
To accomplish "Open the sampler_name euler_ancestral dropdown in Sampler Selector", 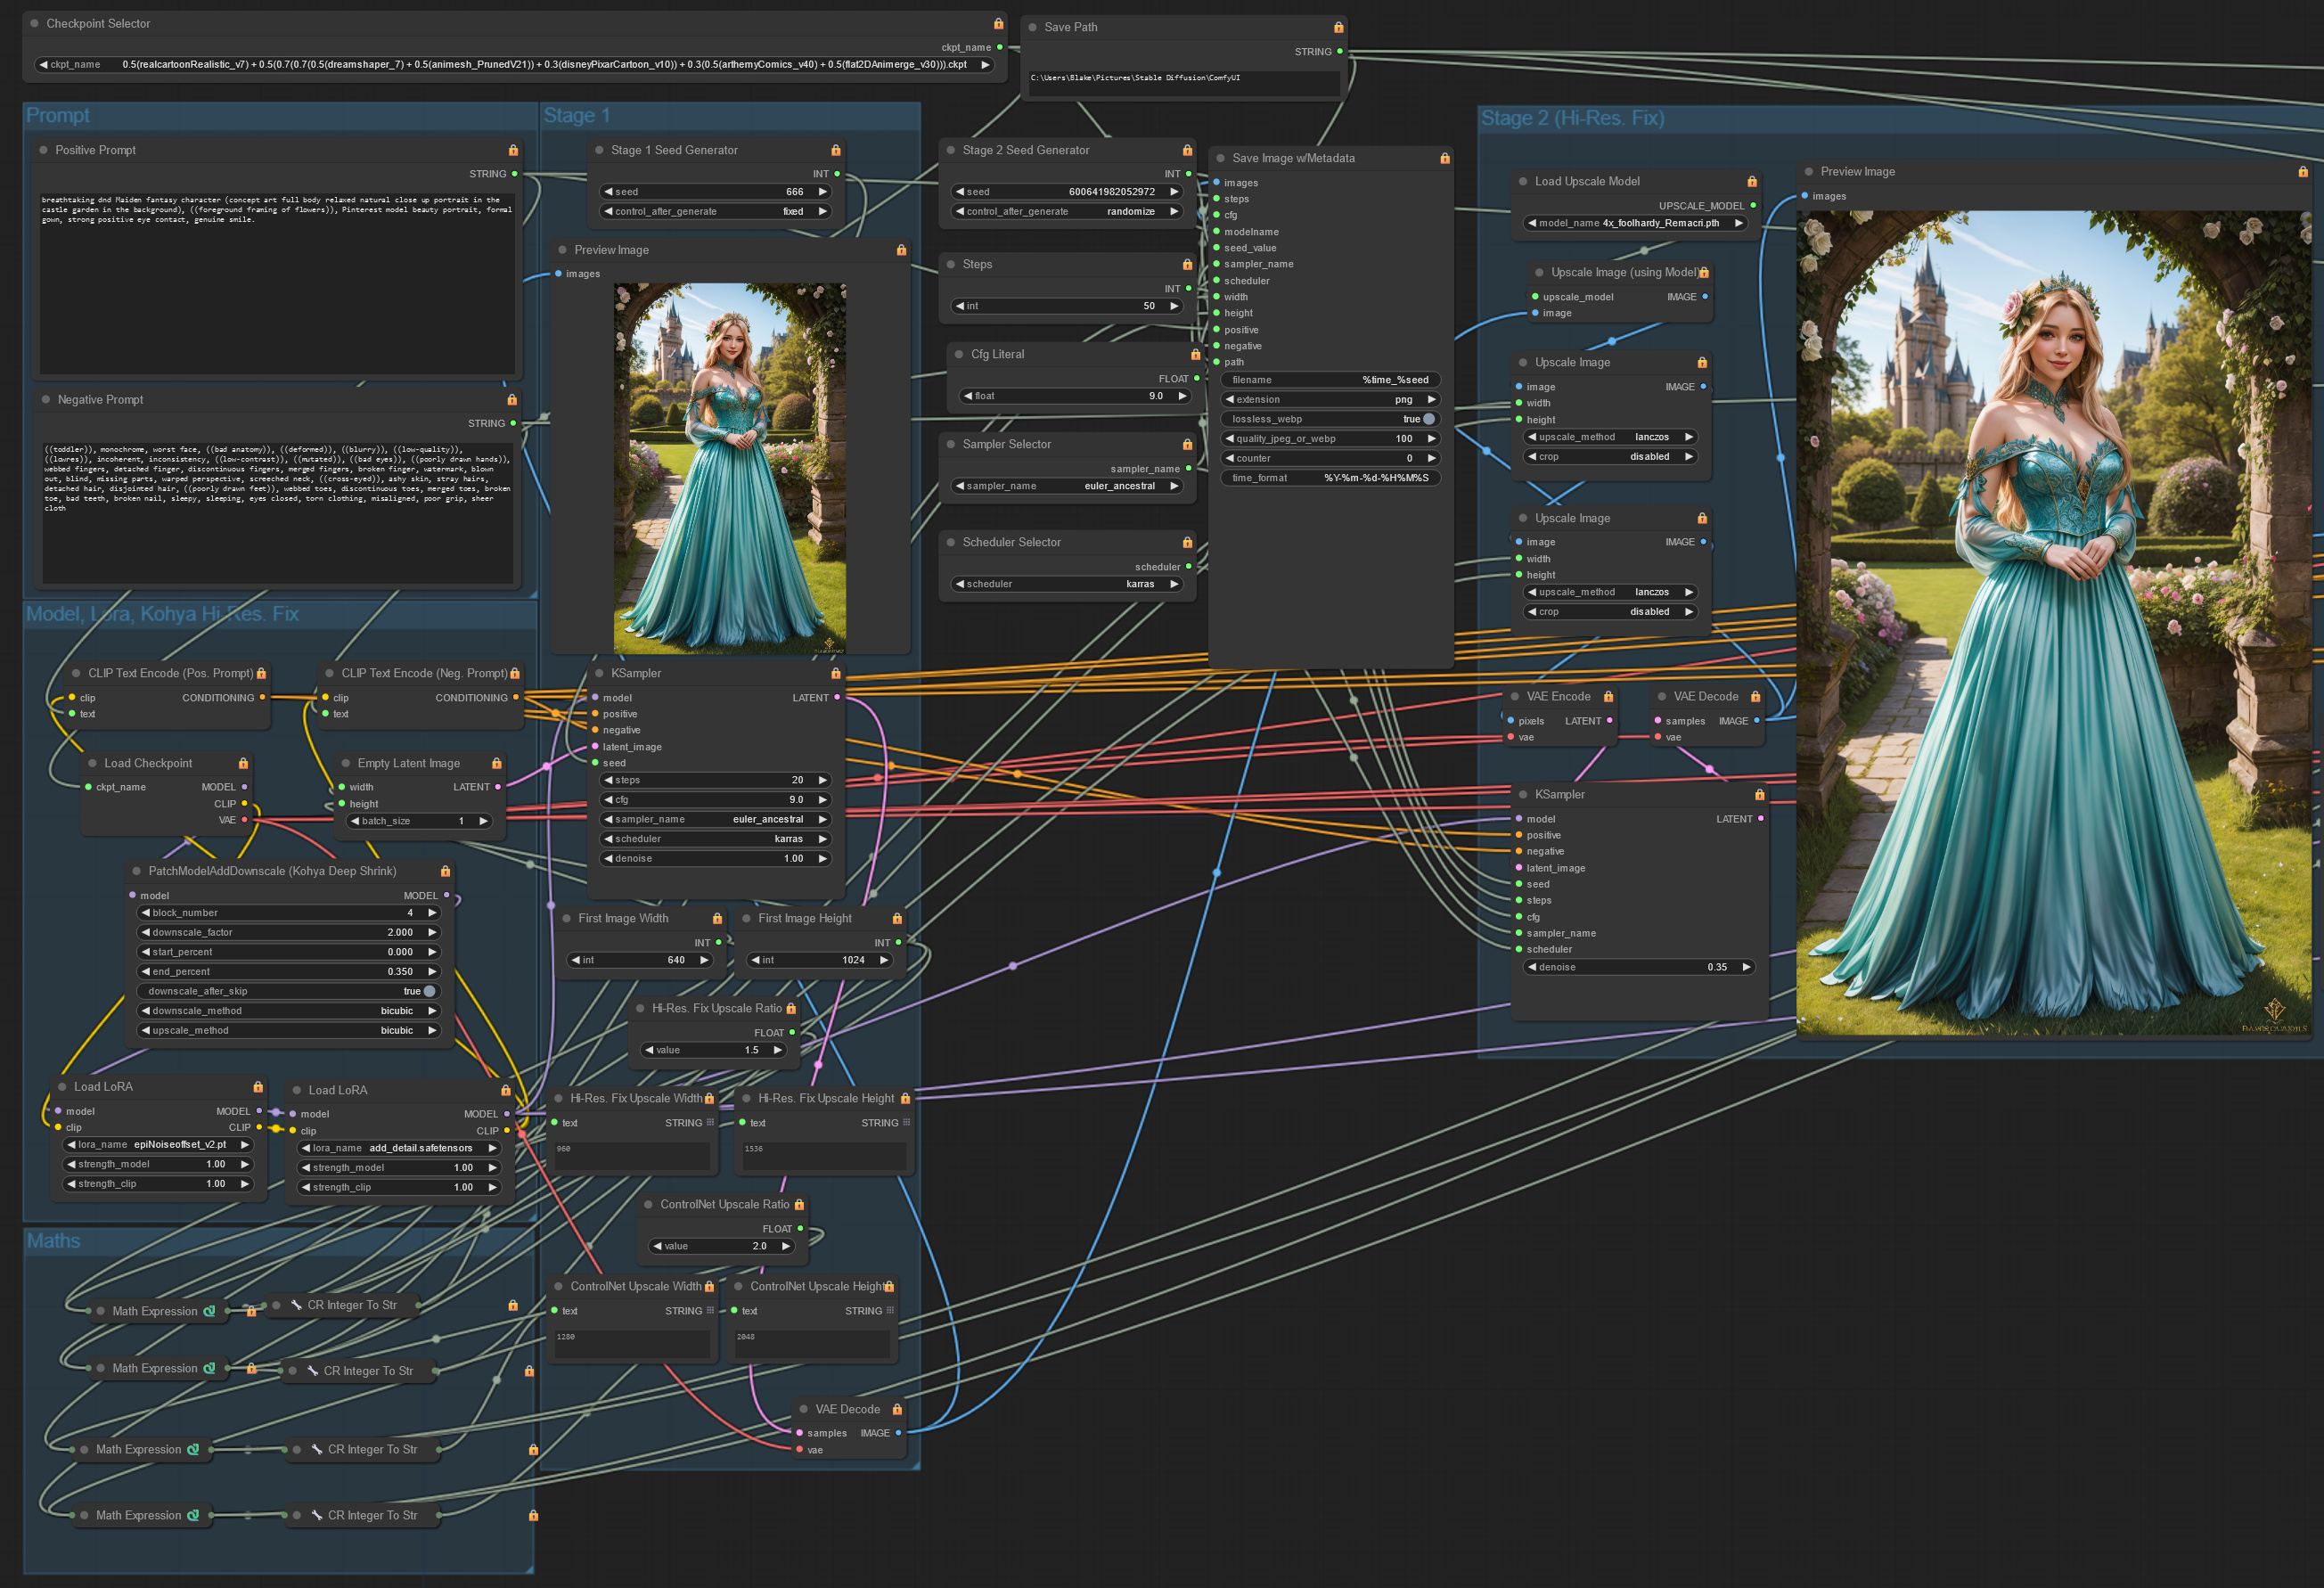I will 1068,486.
